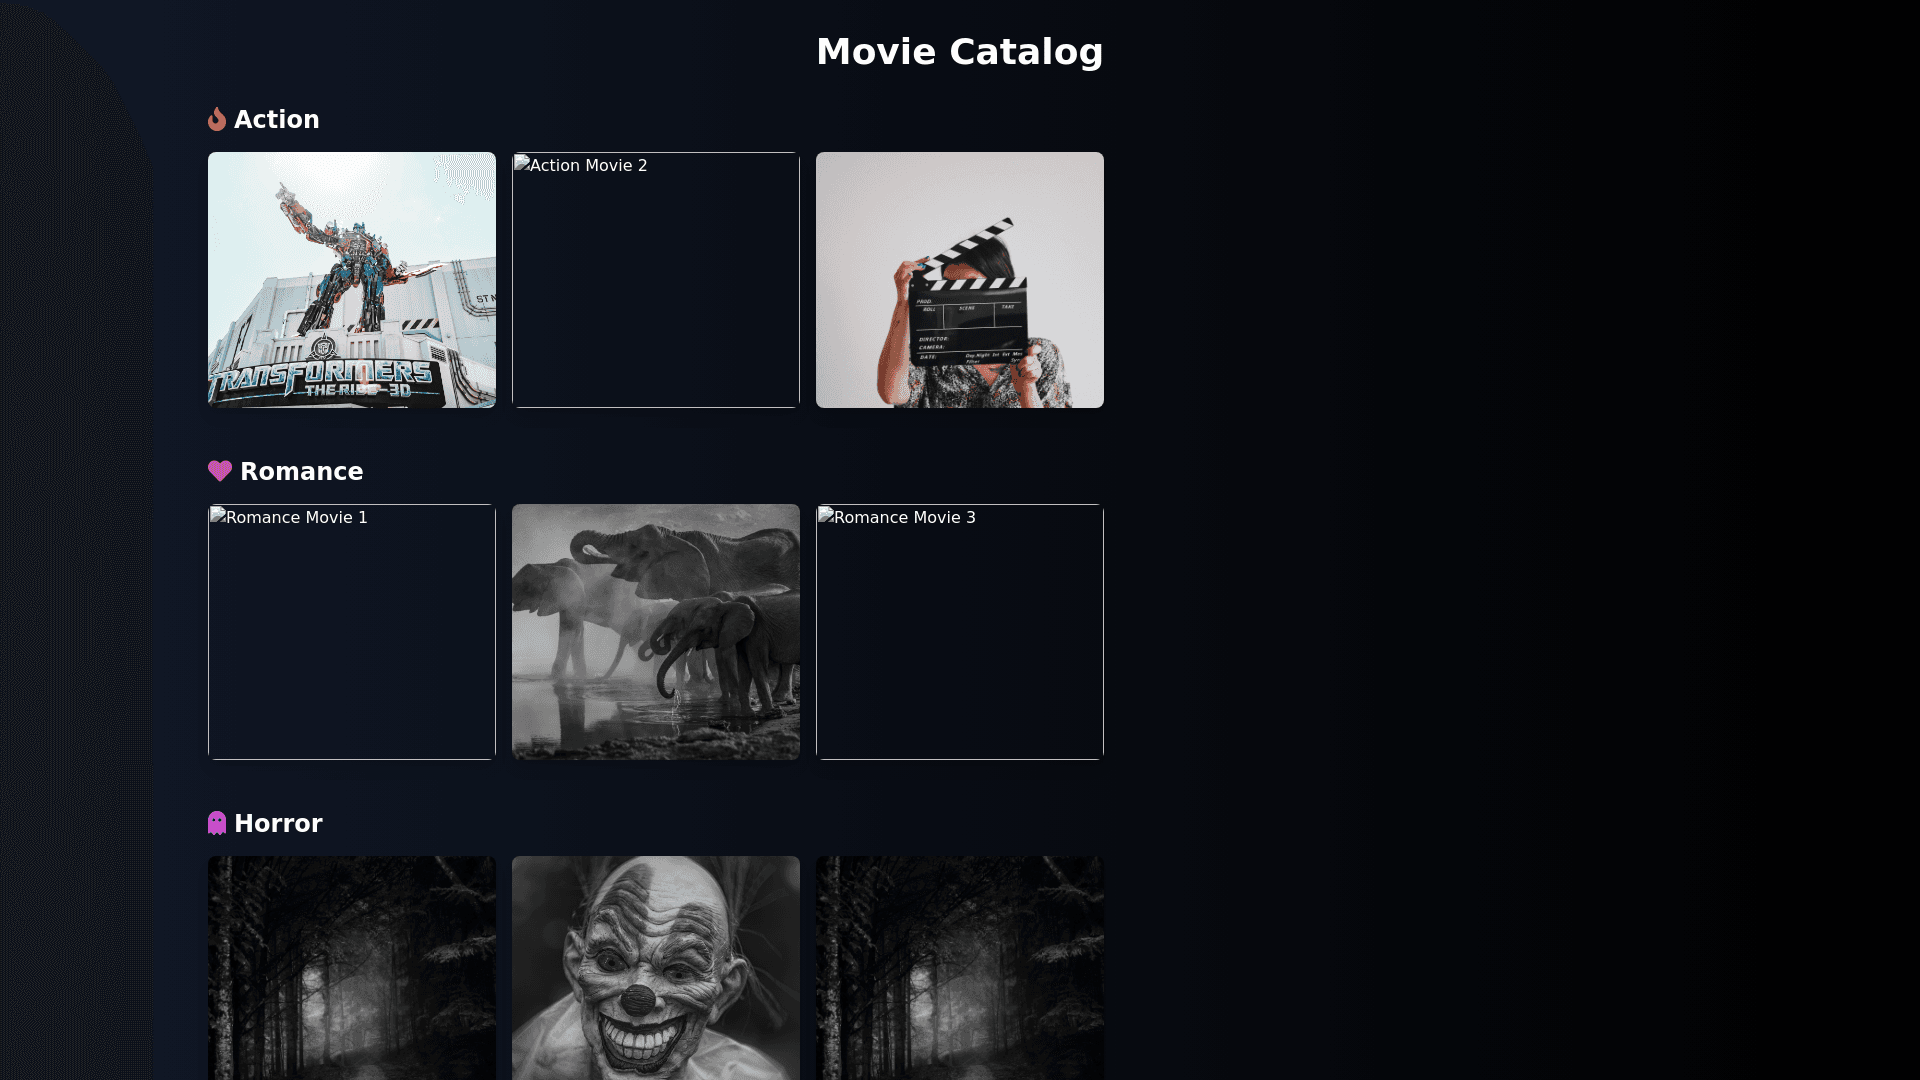Open the elephants movie thumbnail
1920x1080 pixels.
pyautogui.click(x=656, y=632)
